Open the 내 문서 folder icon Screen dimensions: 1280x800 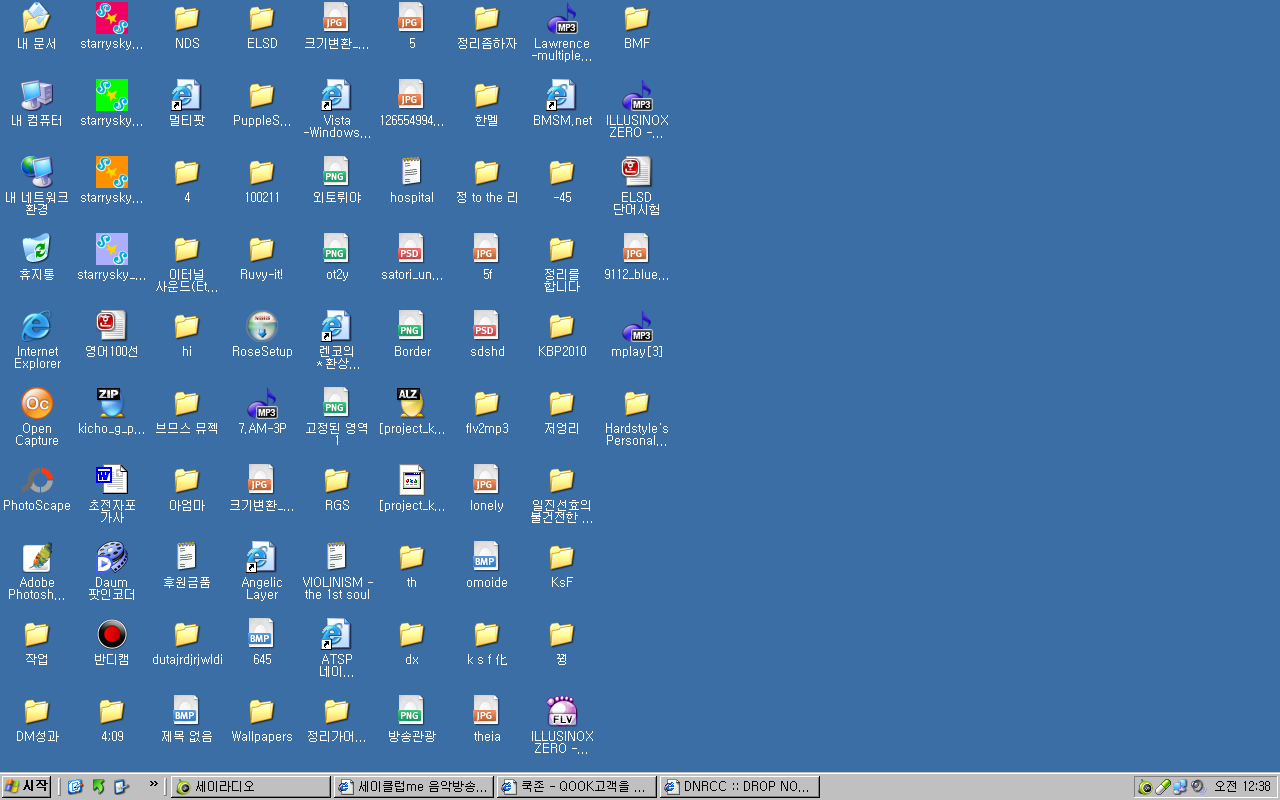click(x=37, y=19)
